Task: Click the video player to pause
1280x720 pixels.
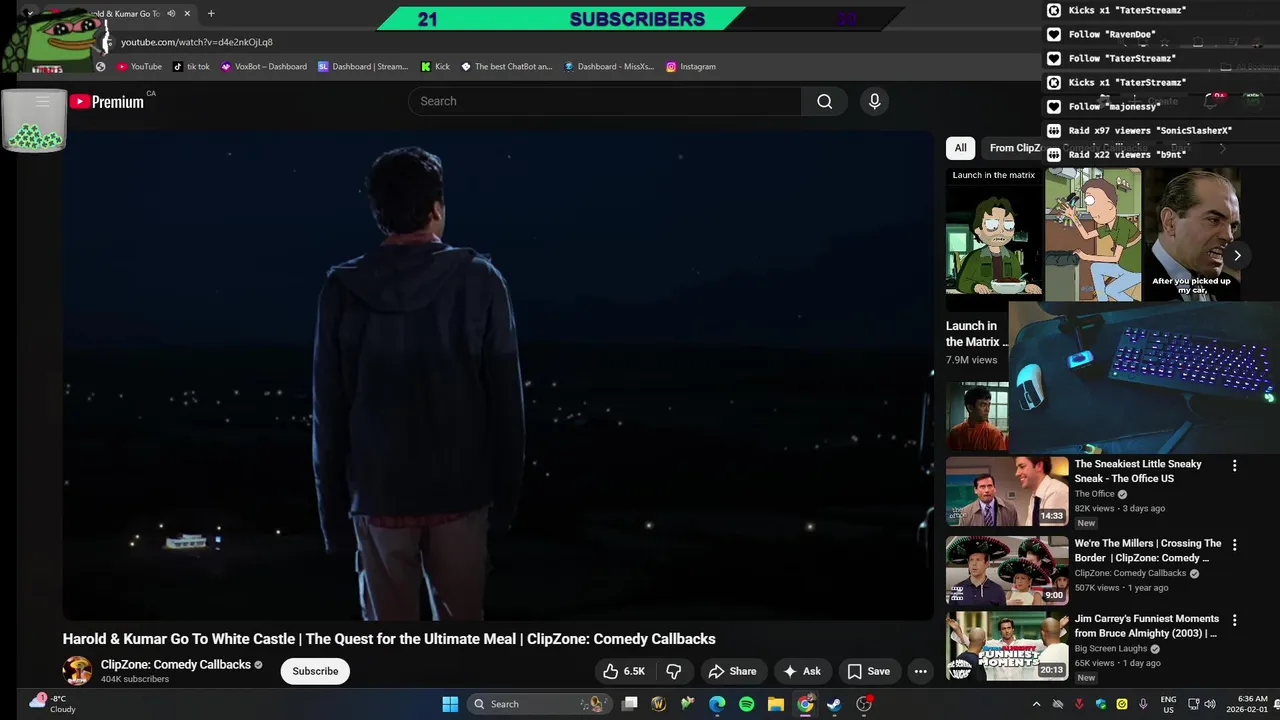Action: (498, 375)
